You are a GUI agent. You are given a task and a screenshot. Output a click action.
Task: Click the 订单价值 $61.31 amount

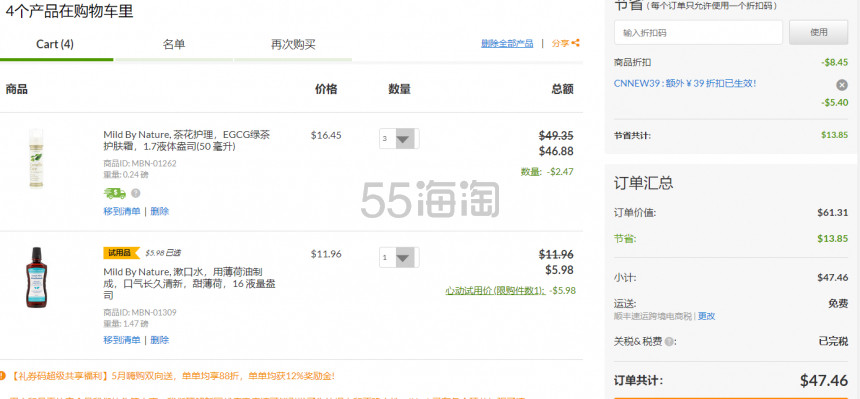833,212
